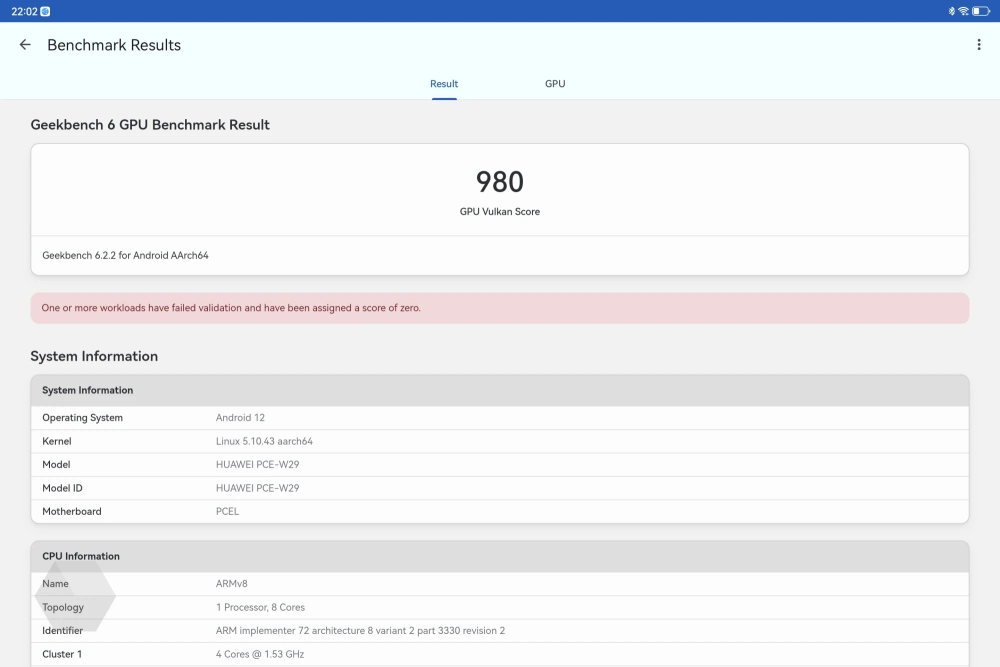This screenshot has height=667, width=1000.
Task: Select the Result tab
Action: pyautogui.click(x=444, y=84)
